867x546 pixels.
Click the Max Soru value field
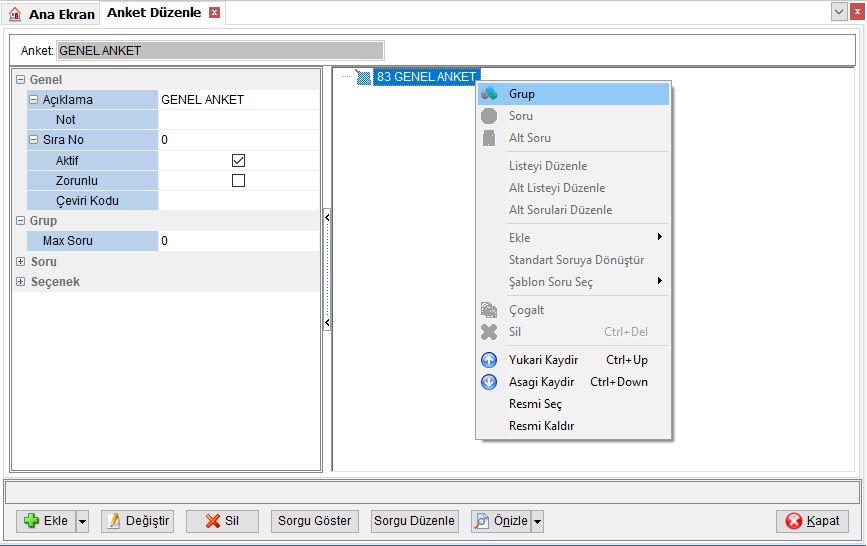click(x=238, y=241)
